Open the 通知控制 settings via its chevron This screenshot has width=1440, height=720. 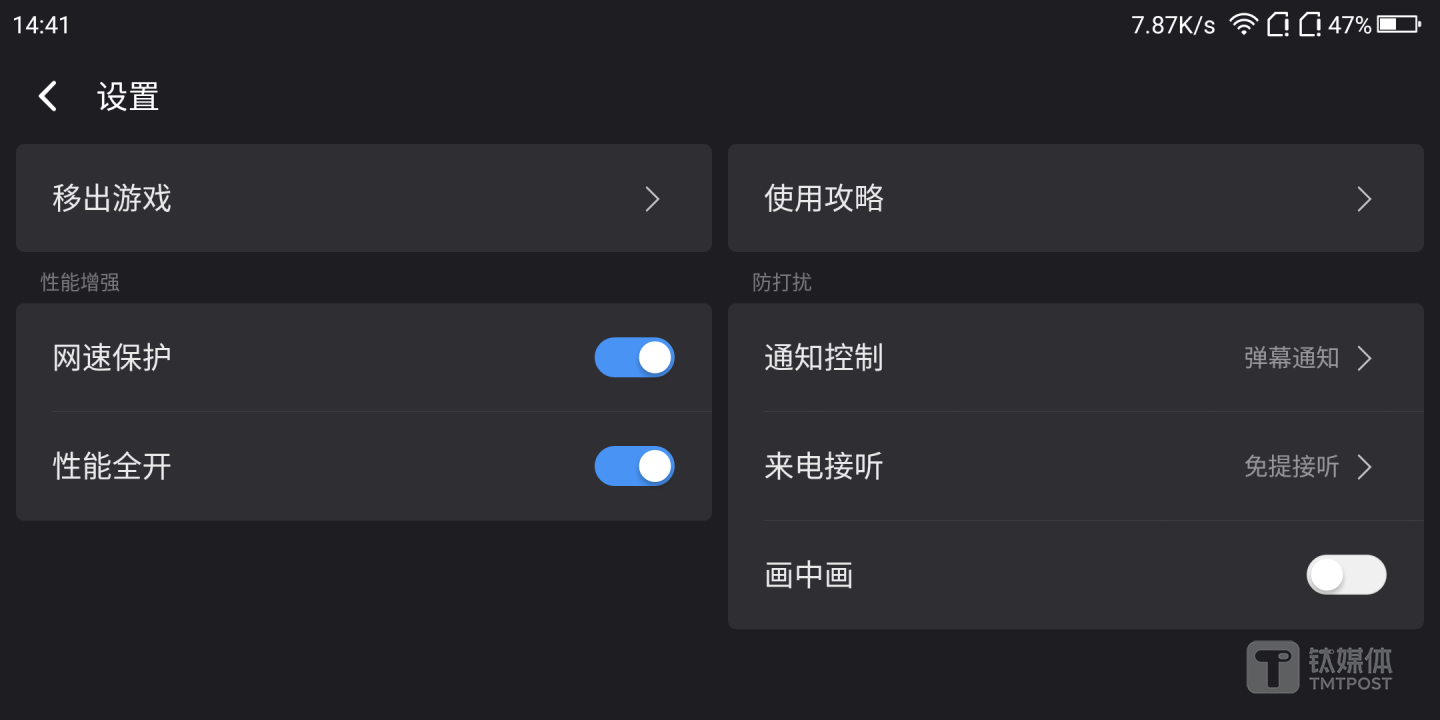(1364, 358)
